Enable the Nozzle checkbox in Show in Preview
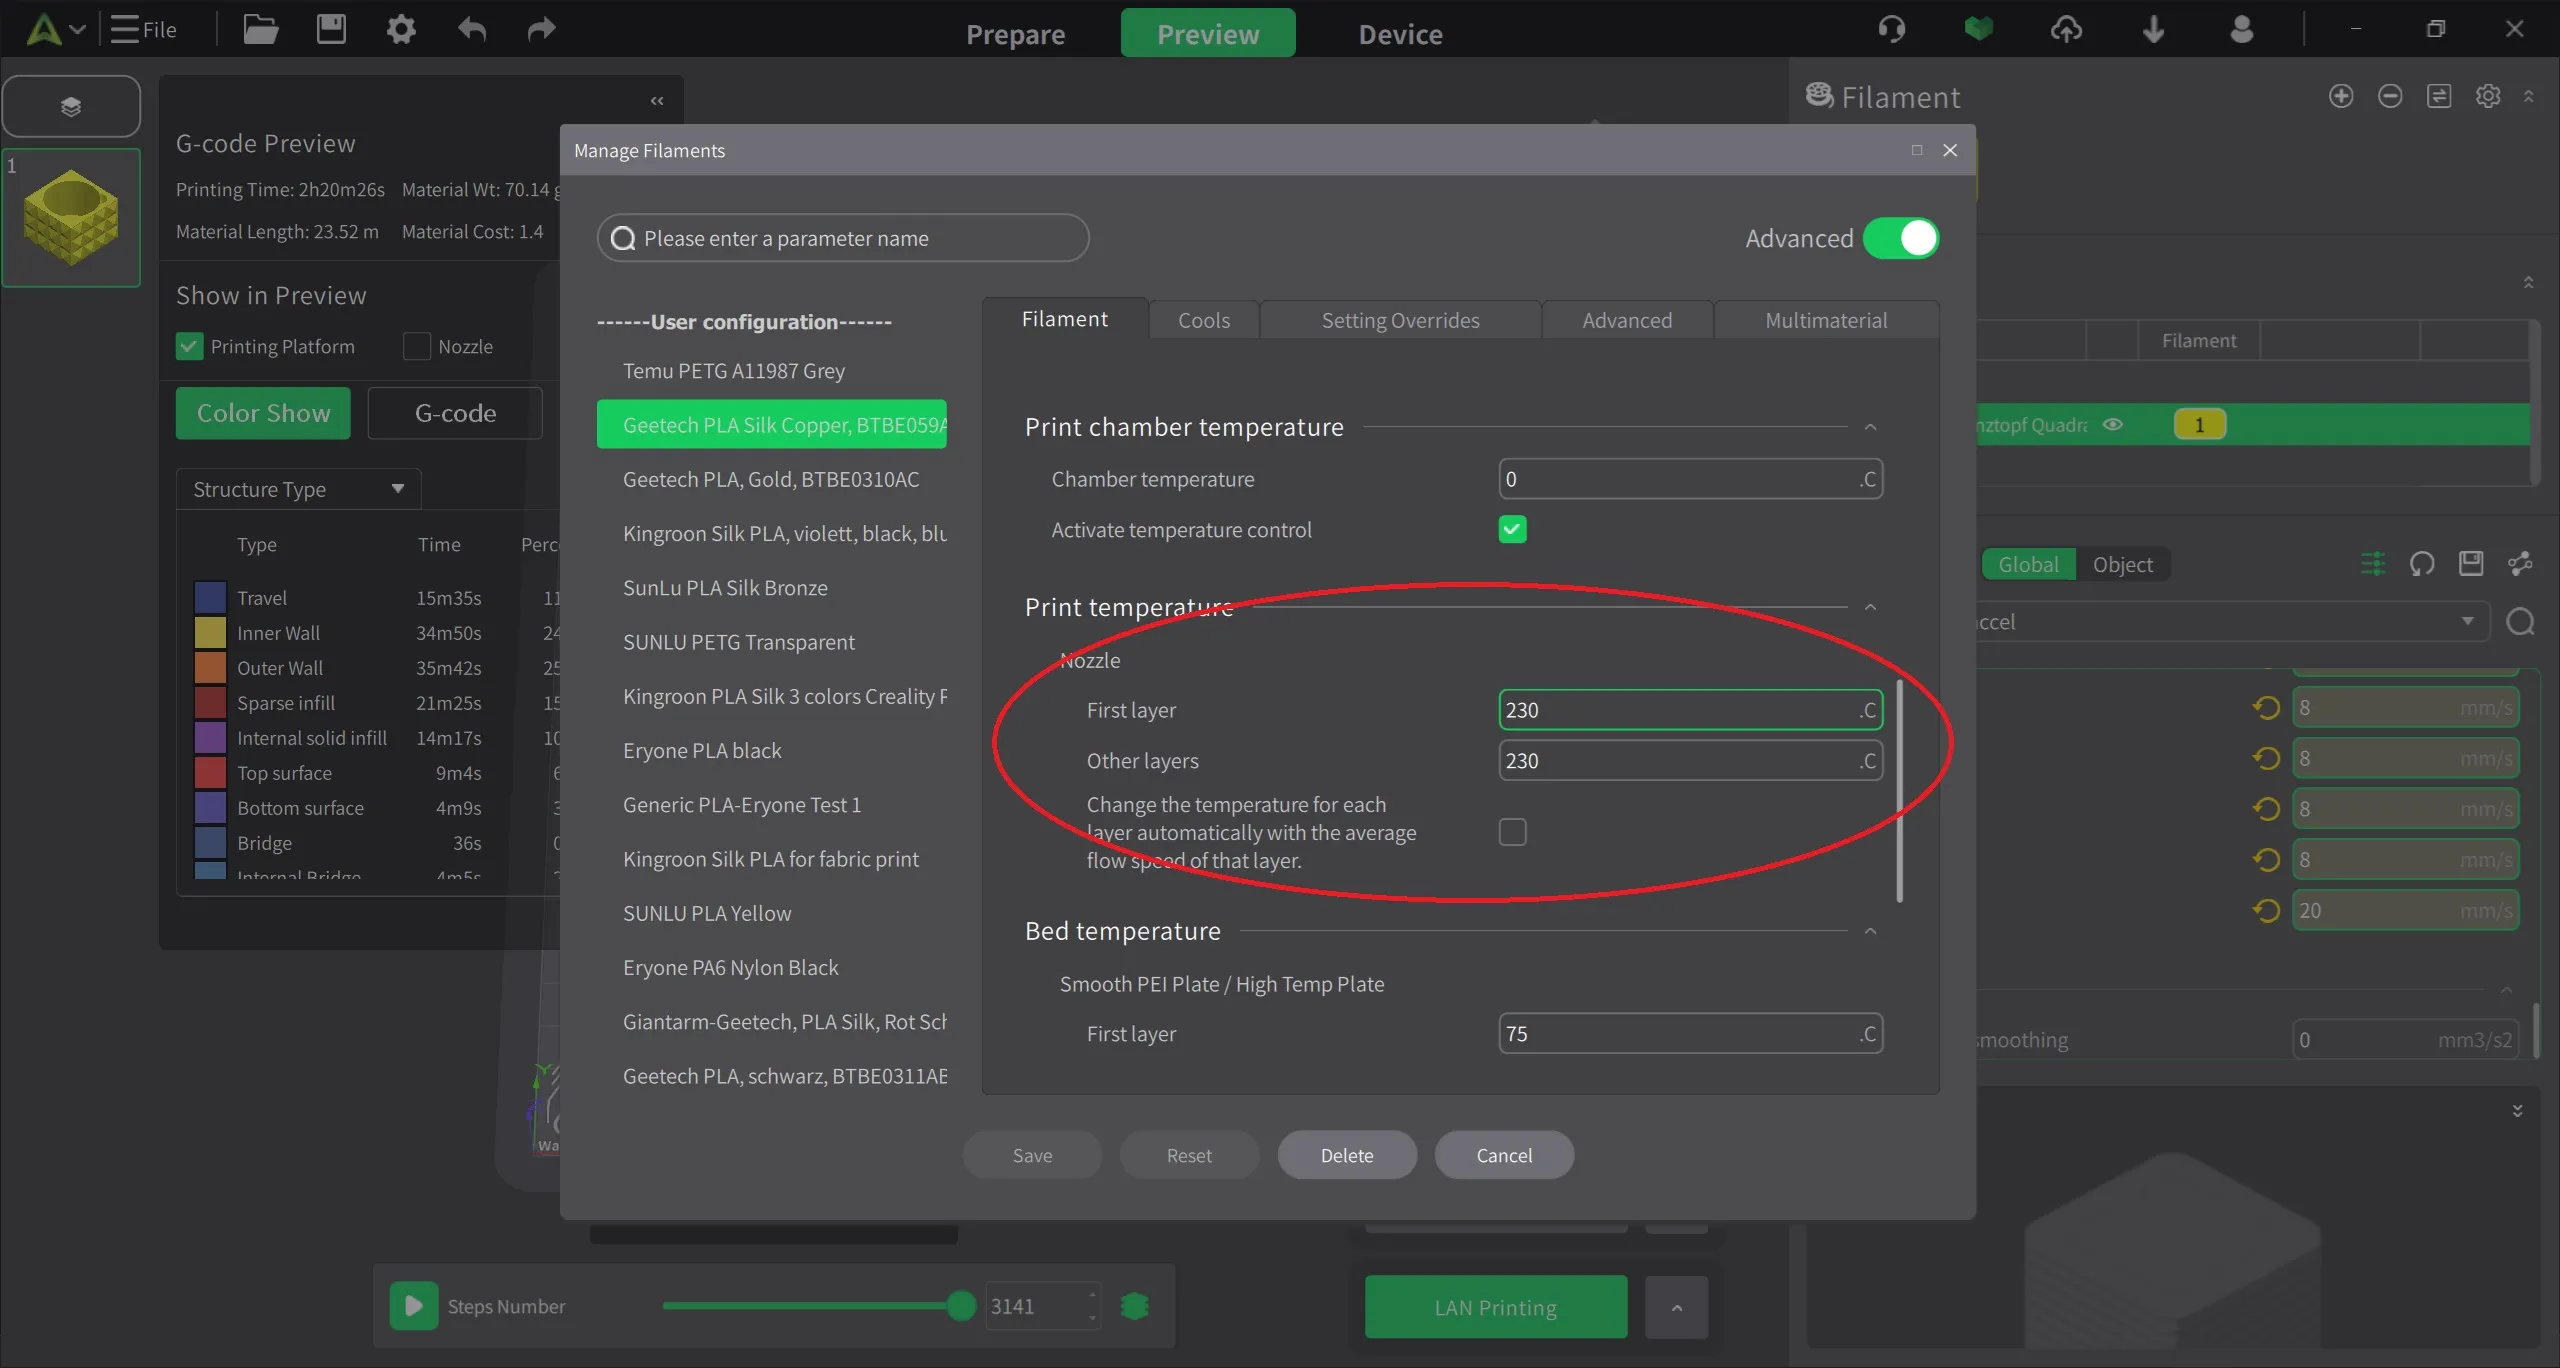Screen dimensions: 2560x1368 click(x=417, y=347)
